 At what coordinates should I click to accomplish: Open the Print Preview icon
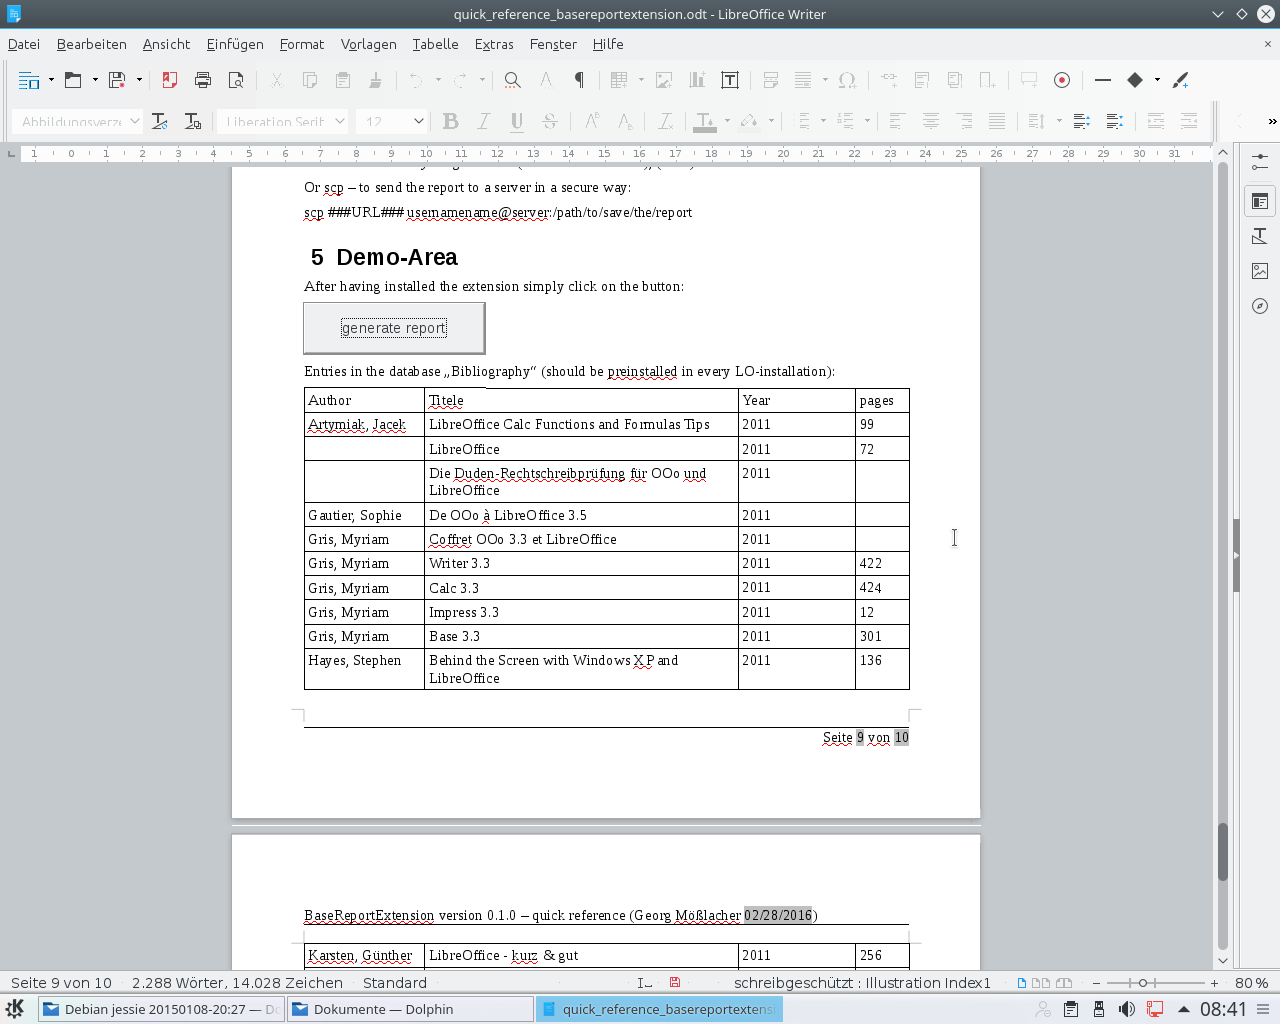(236, 80)
